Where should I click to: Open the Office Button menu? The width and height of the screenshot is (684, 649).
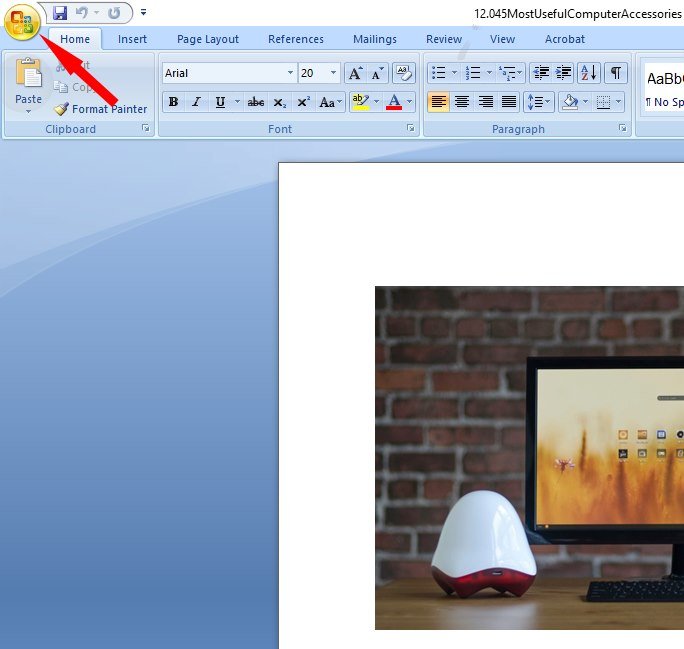(21, 22)
